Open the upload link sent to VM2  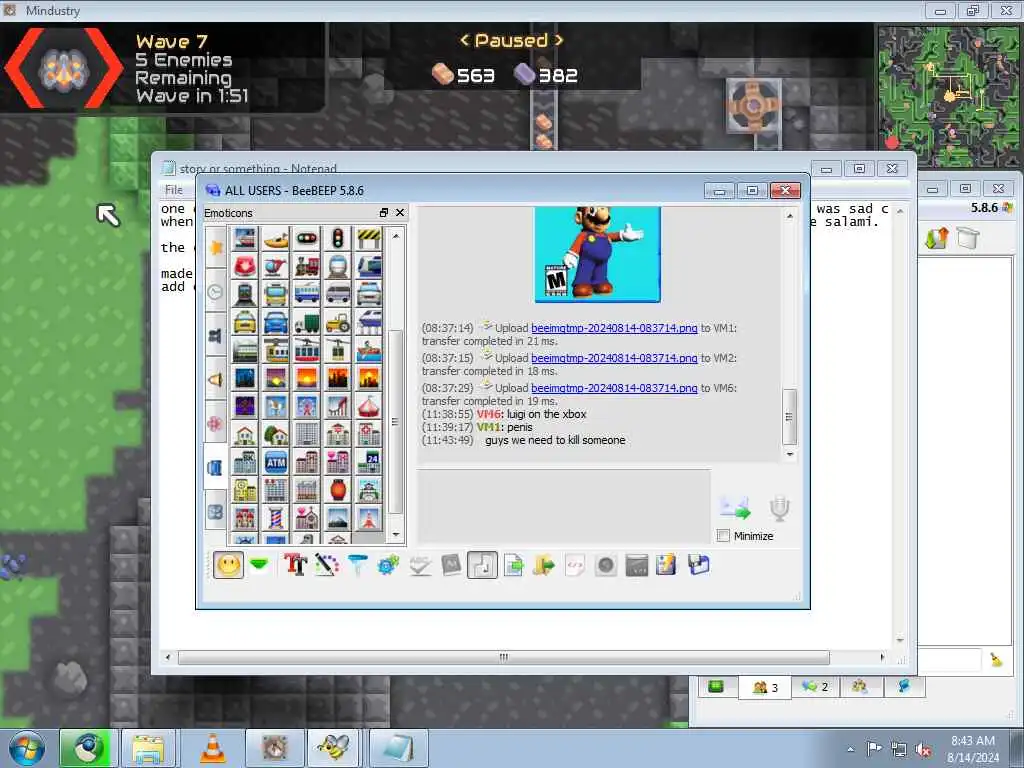[x=614, y=358]
